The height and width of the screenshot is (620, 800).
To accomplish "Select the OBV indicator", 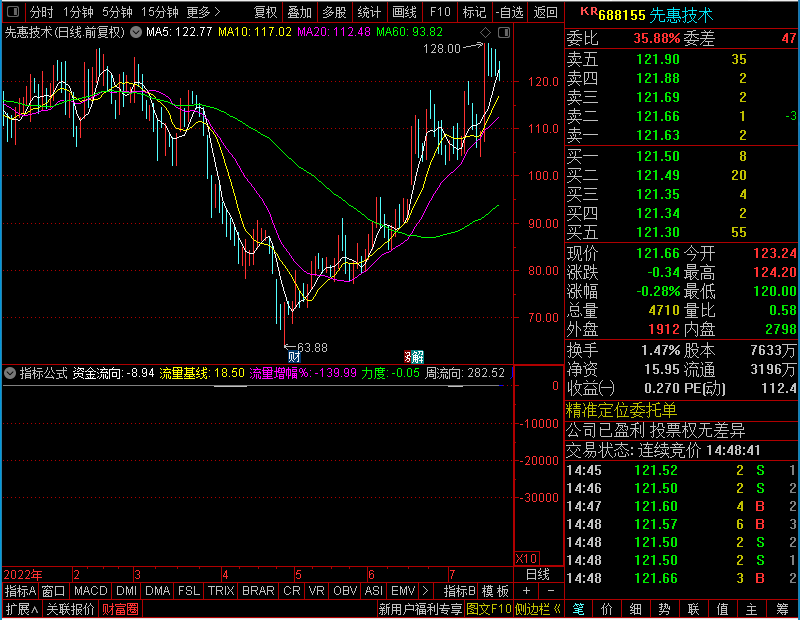I will click(344, 591).
